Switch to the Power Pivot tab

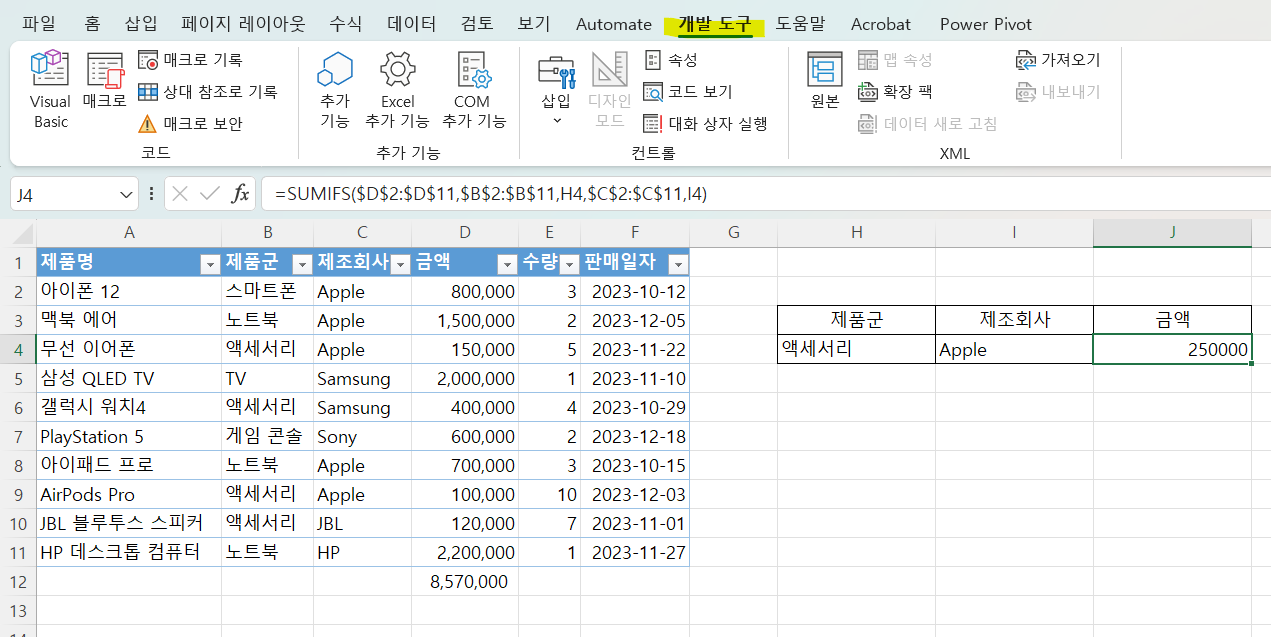[986, 23]
